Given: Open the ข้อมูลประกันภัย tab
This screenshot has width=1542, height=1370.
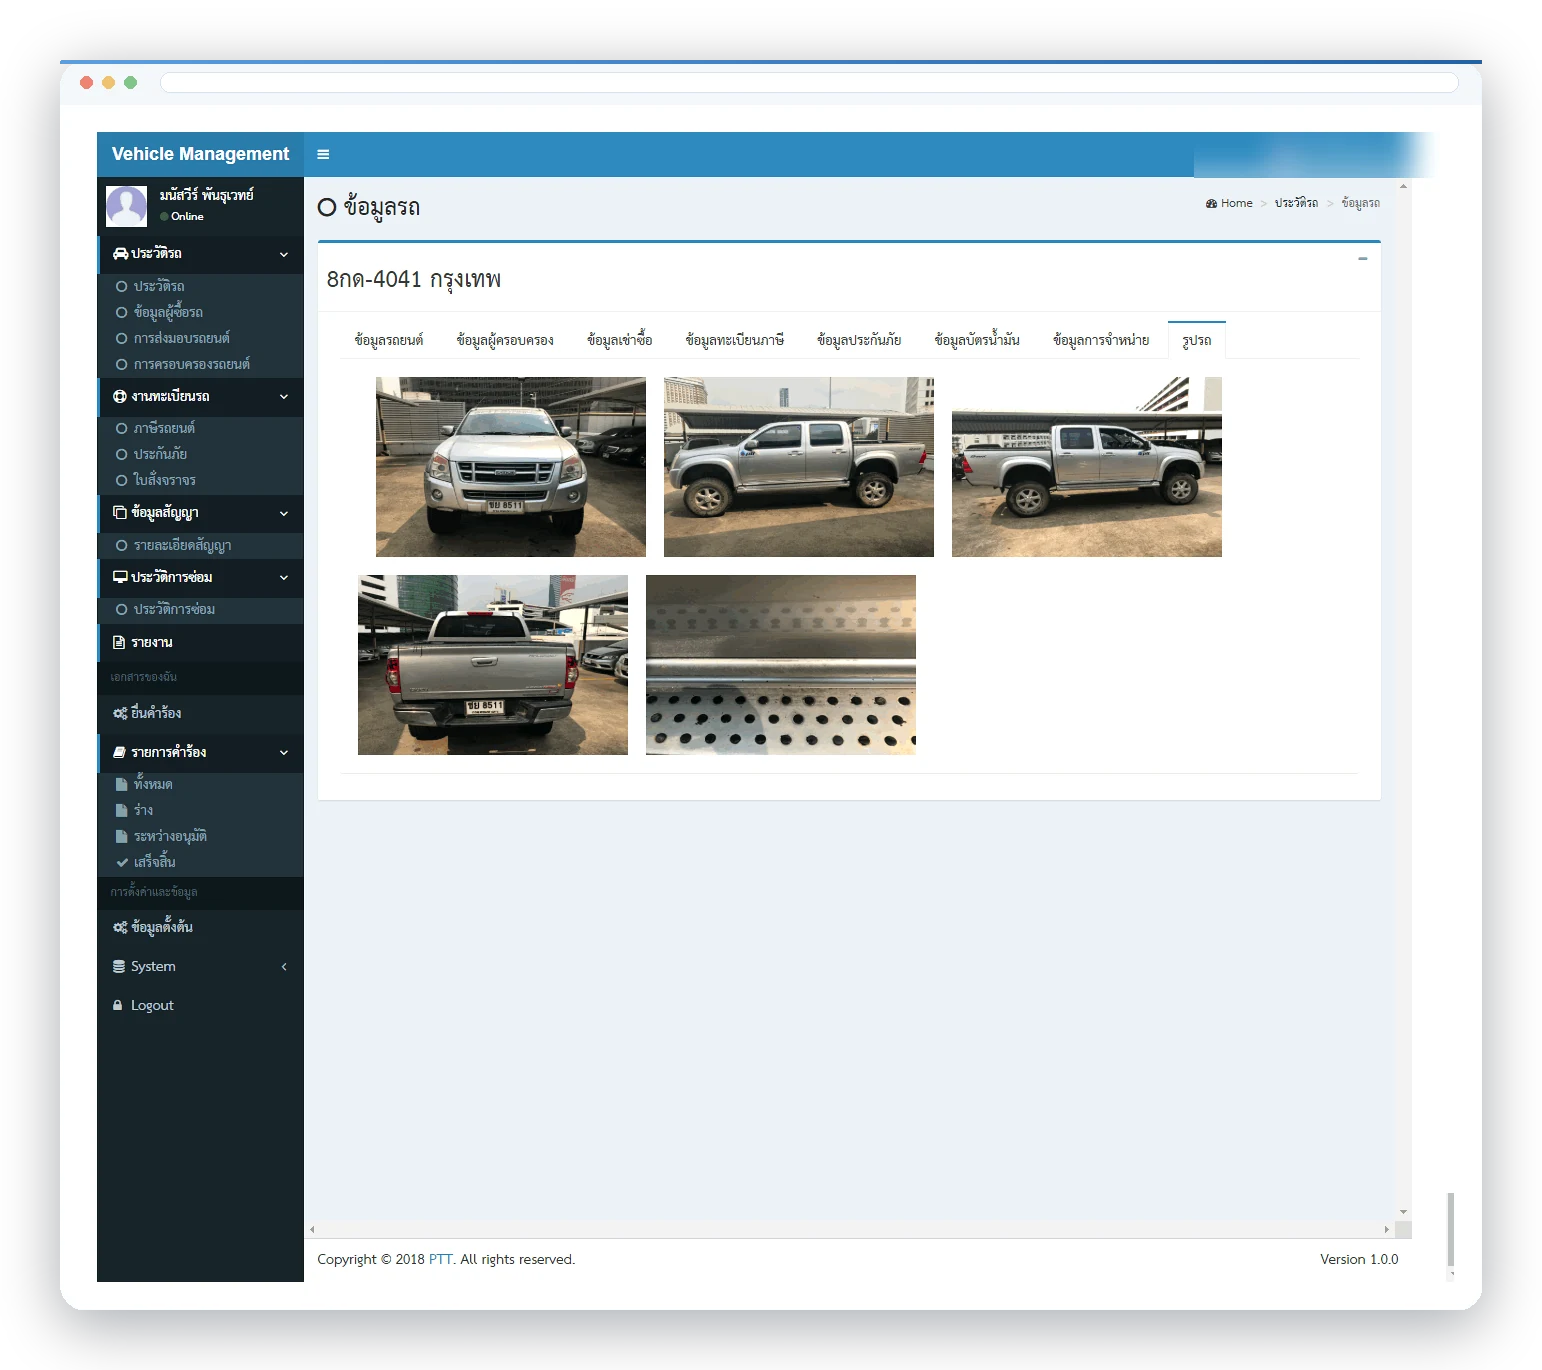Looking at the screenshot, I should pyautogui.click(x=859, y=340).
